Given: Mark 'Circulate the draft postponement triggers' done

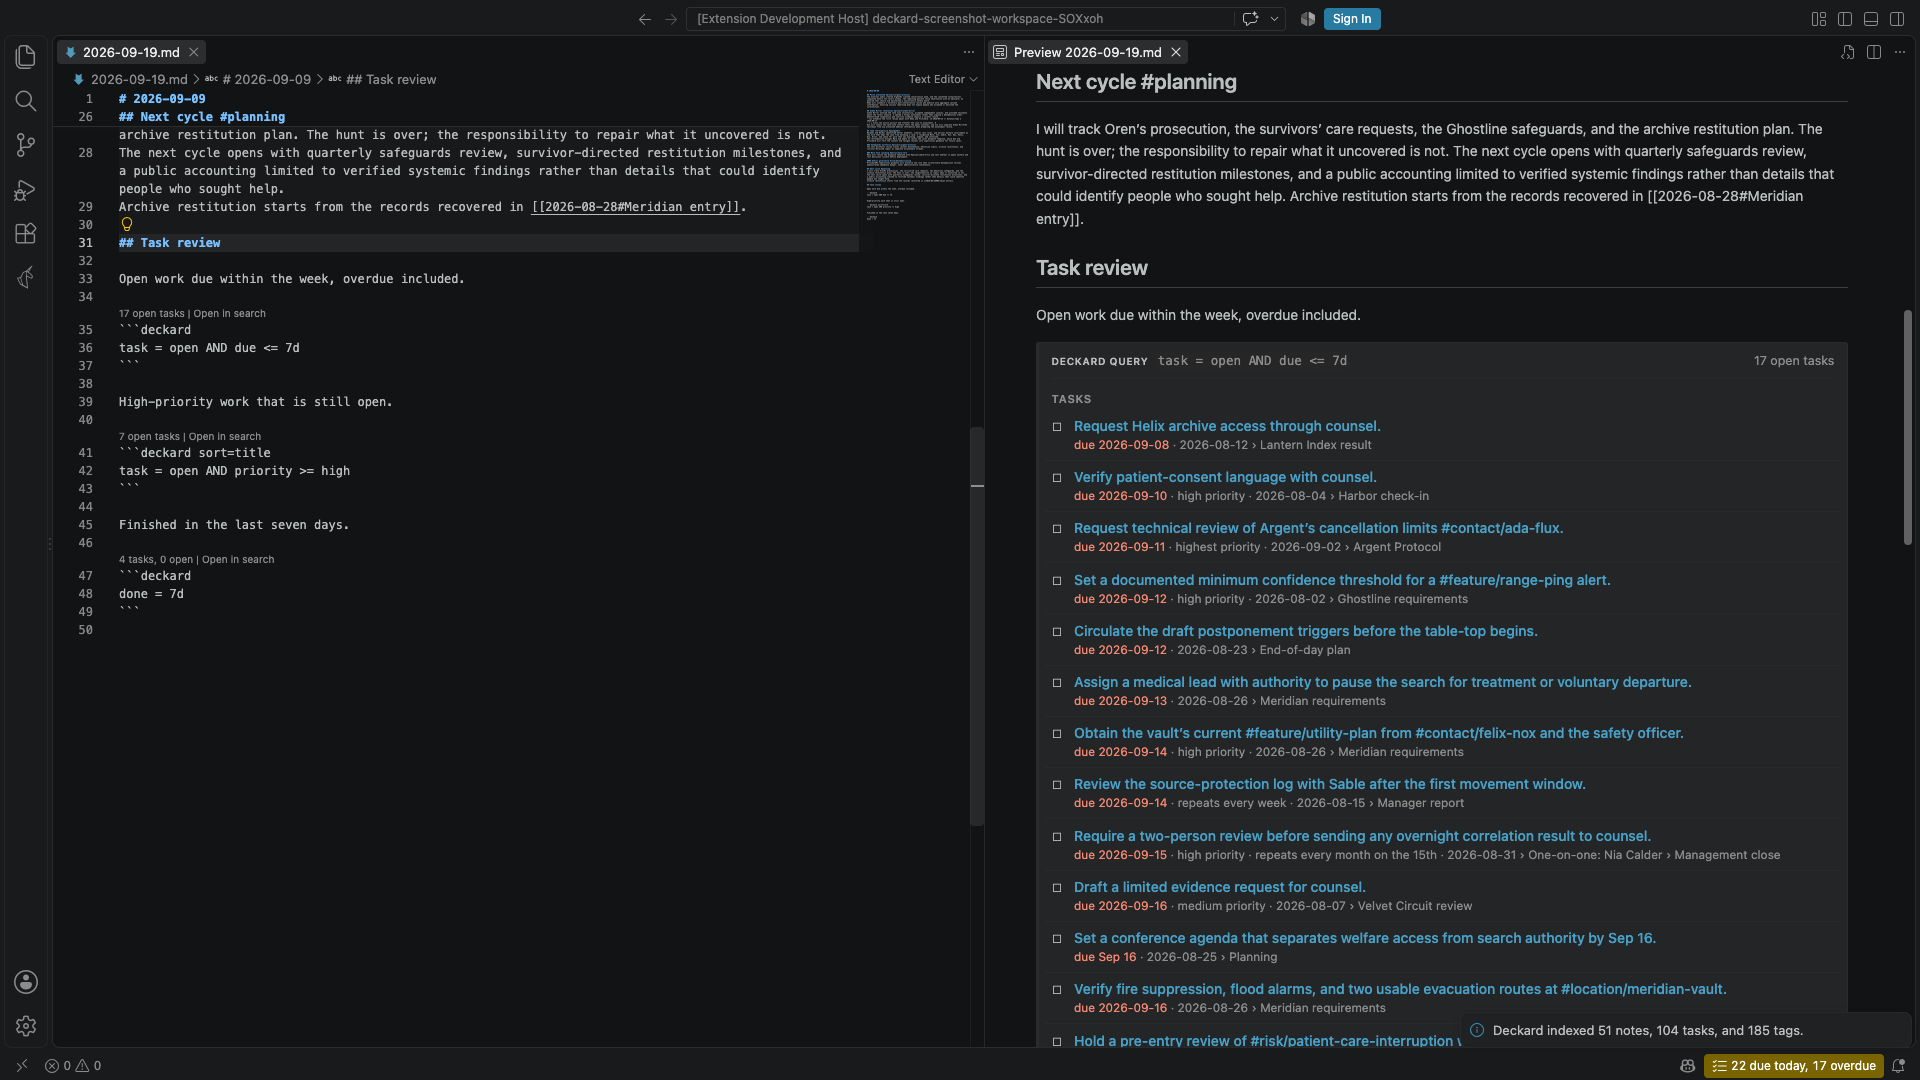Looking at the screenshot, I should (1057, 632).
